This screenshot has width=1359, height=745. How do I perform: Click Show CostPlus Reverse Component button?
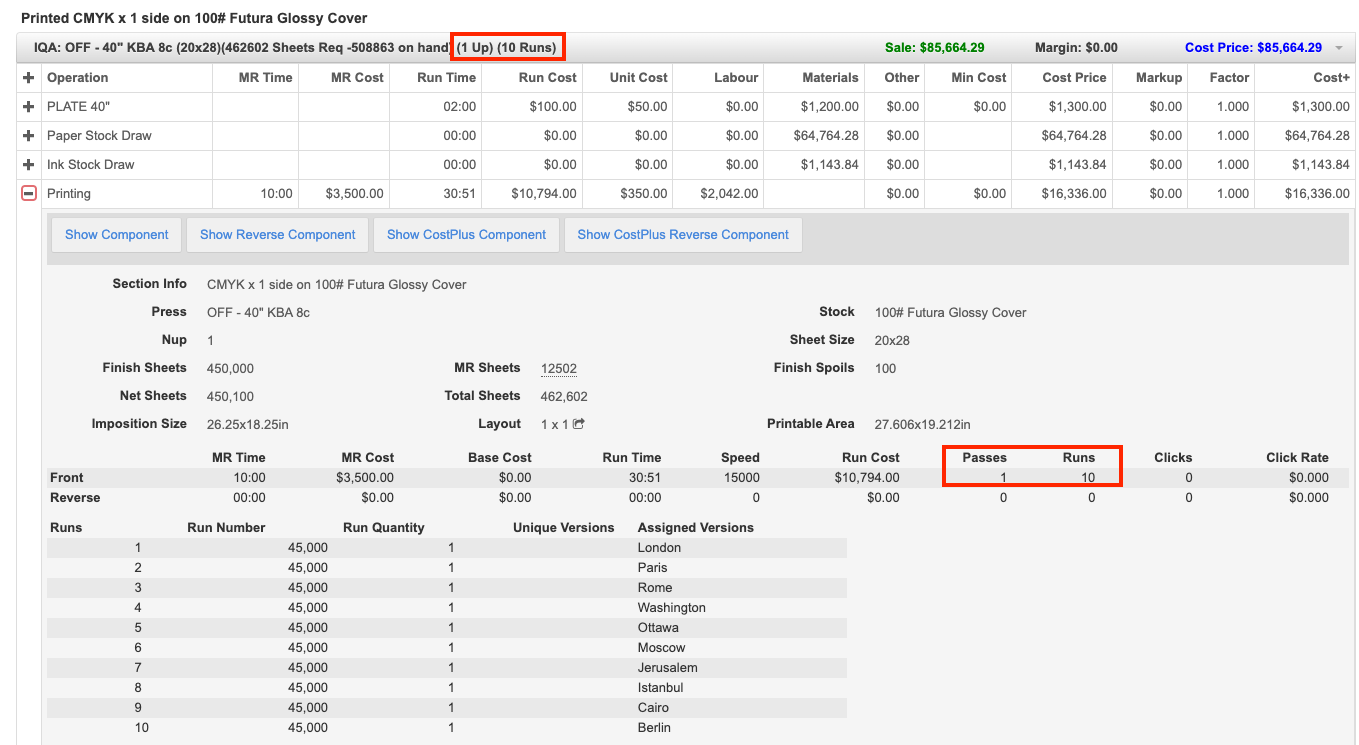point(683,235)
